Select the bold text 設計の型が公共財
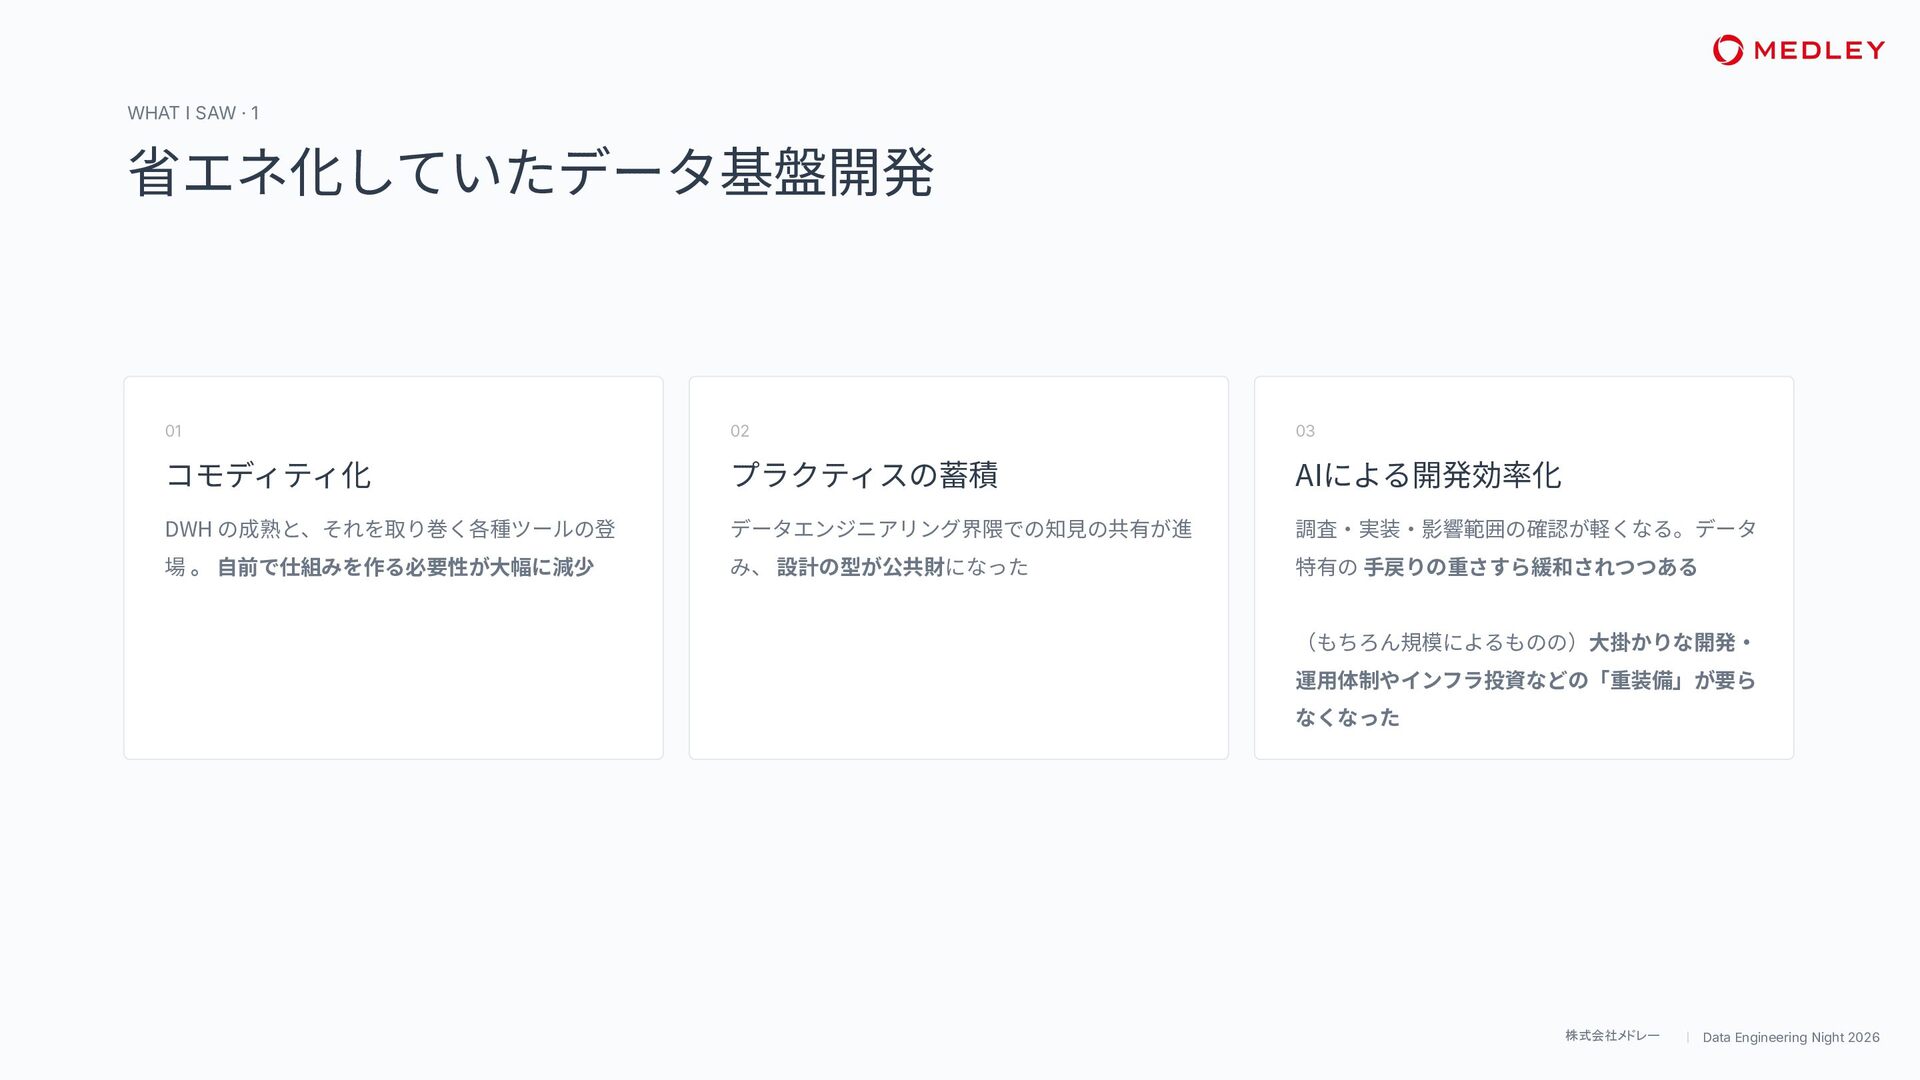Viewport: 1920px width, 1080px height. [861, 567]
